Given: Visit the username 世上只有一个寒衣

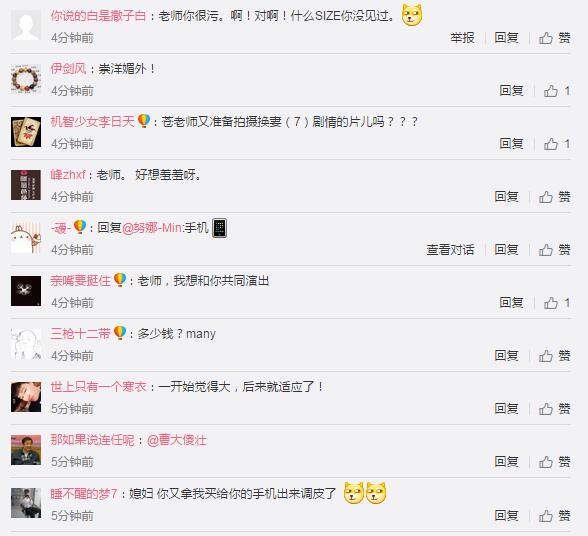Looking at the screenshot, I should tap(98, 386).
